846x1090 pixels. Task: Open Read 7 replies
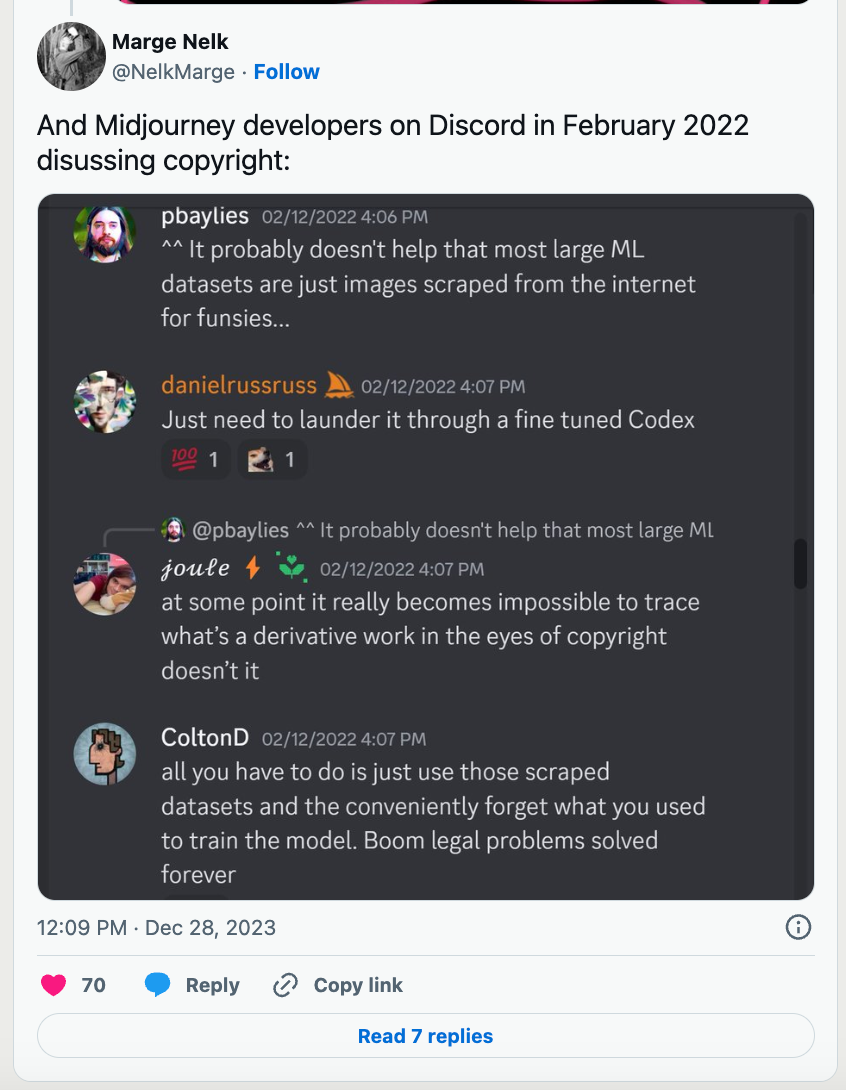tap(425, 1036)
